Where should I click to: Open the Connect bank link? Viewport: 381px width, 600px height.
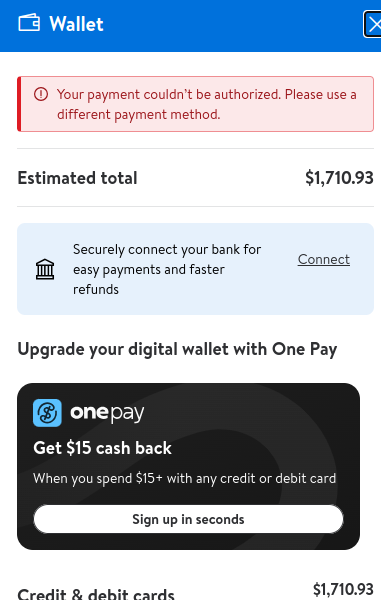tap(324, 259)
